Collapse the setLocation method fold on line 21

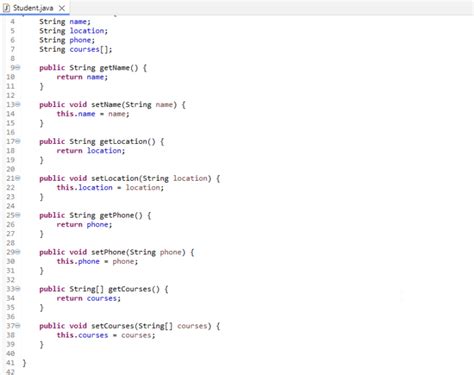pyautogui.click(x=18, y=178)
